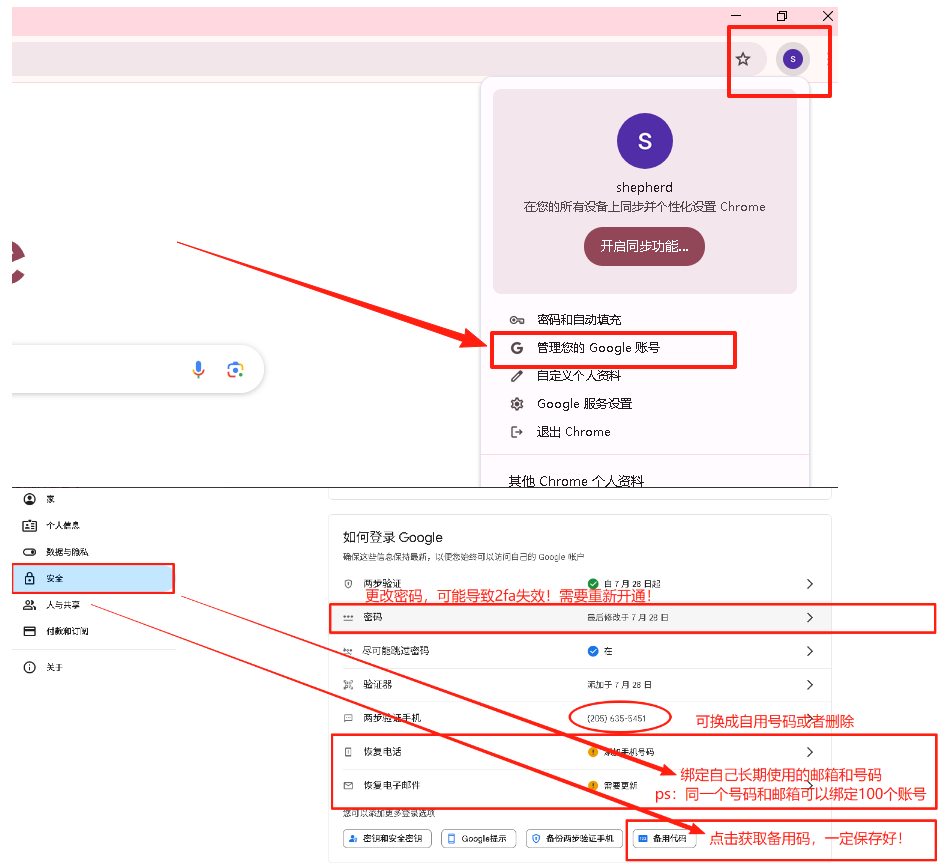Open Google Lens image search icon

[x=235, y=370]
